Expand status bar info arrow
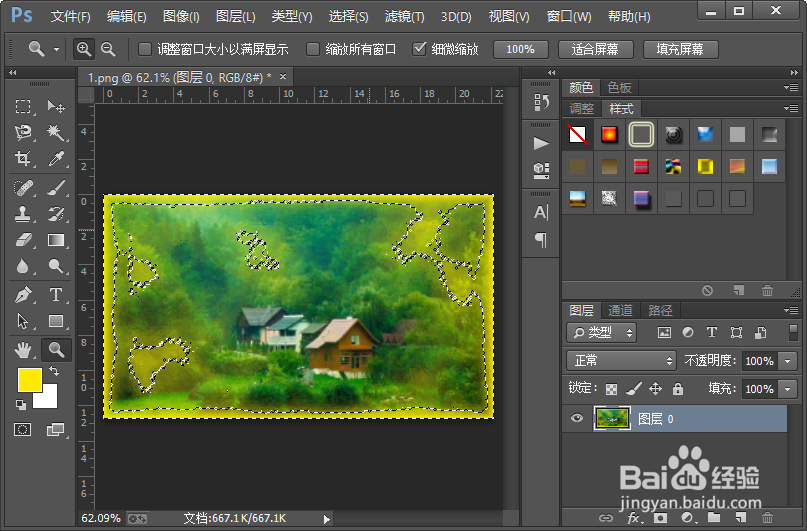This screenshot has width=807, height=531. coord(326,519)
